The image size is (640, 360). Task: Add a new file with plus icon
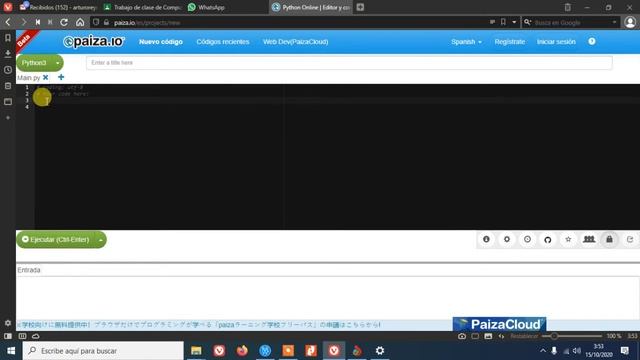61,77
